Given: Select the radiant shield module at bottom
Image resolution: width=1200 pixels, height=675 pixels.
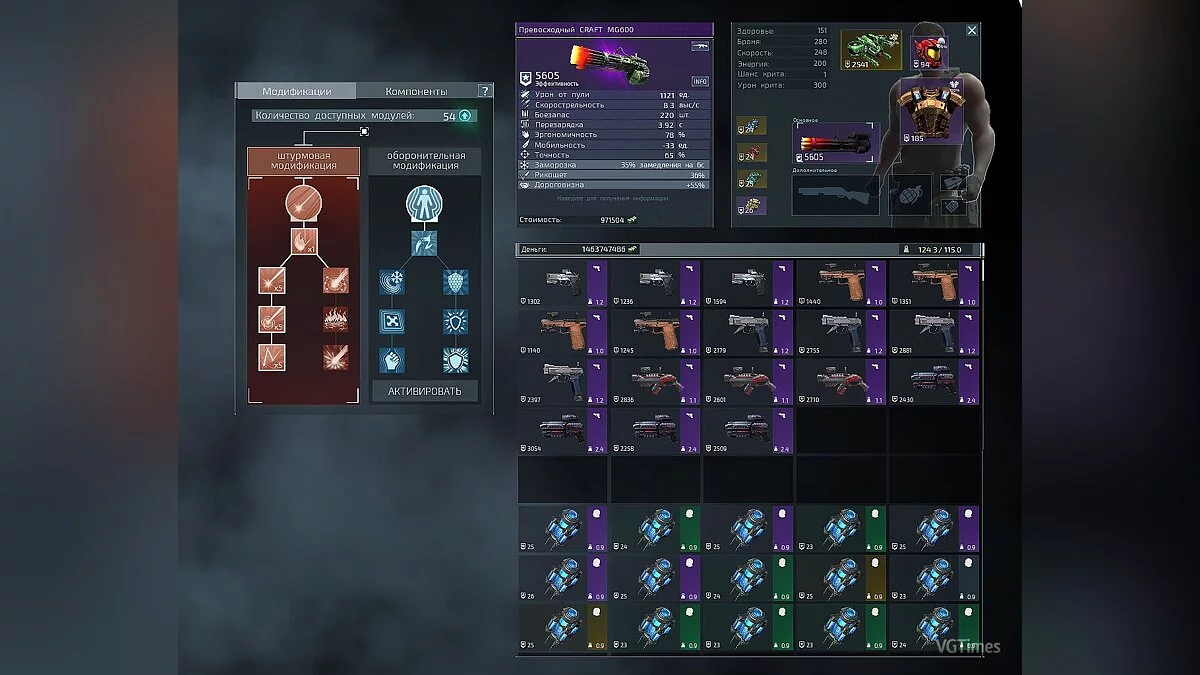Looking at the screenshot, I should click(456, 360).
